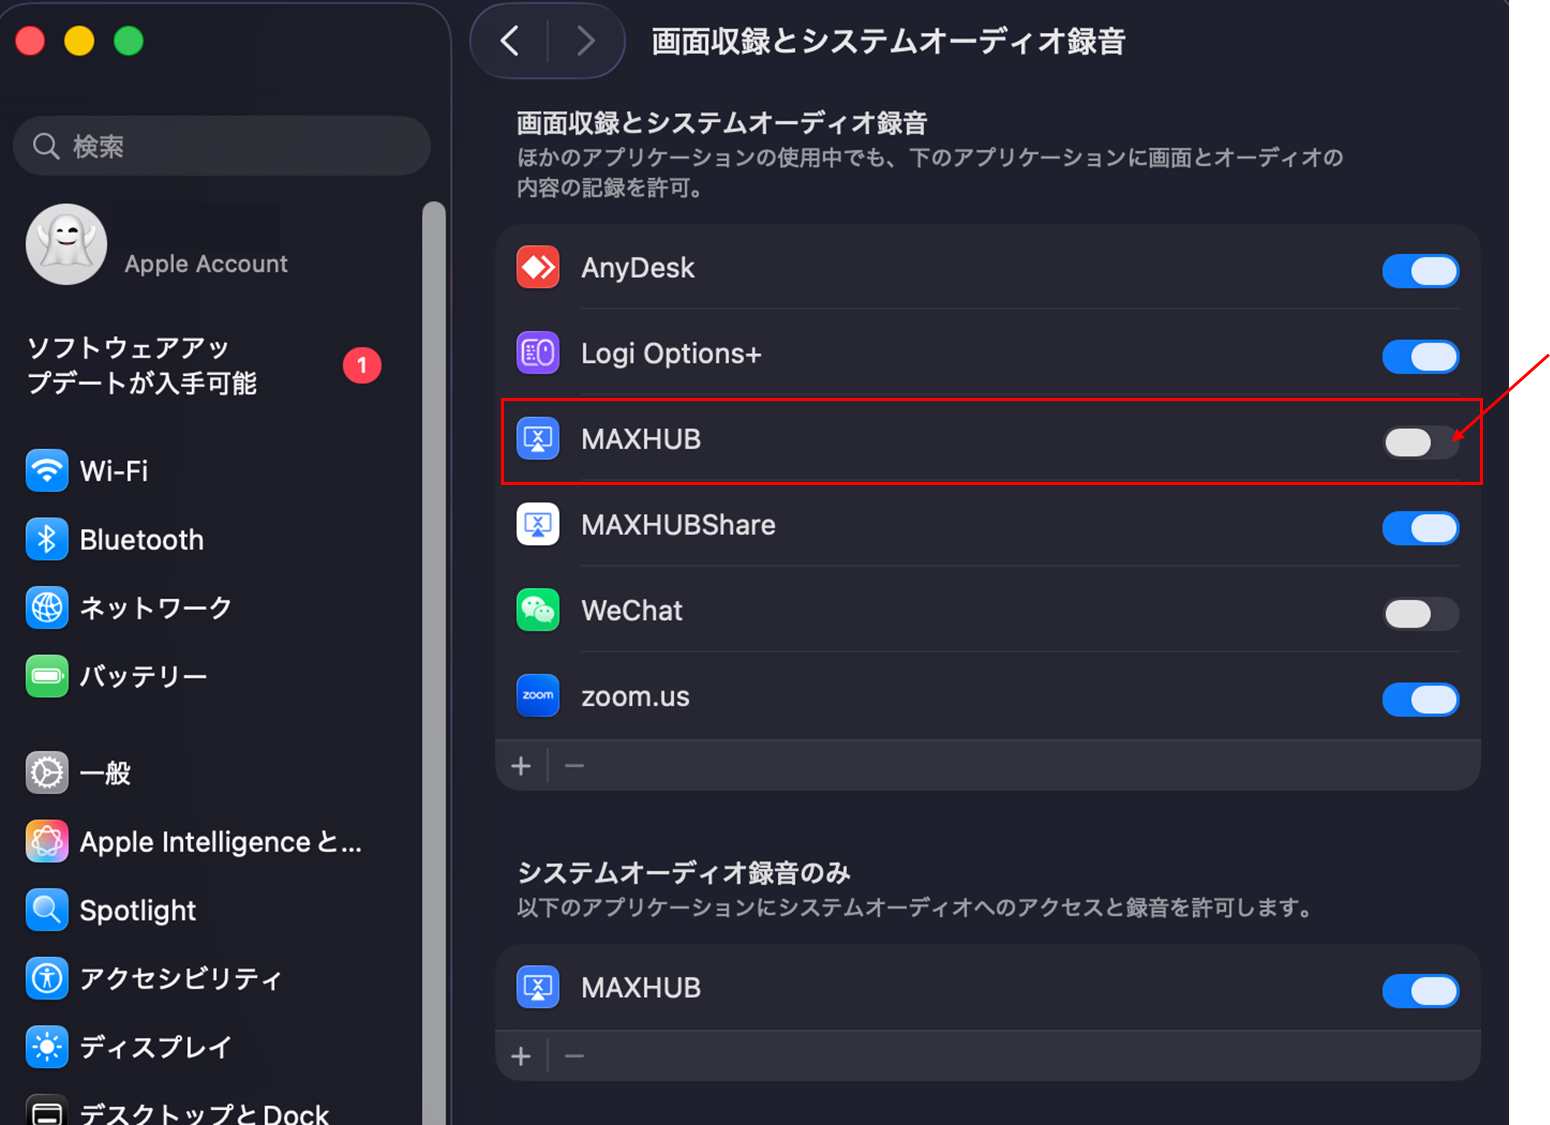This screenshot has height=1125, width=1550.
Task: Remove app with system audio minus button
Action: 574,1056
